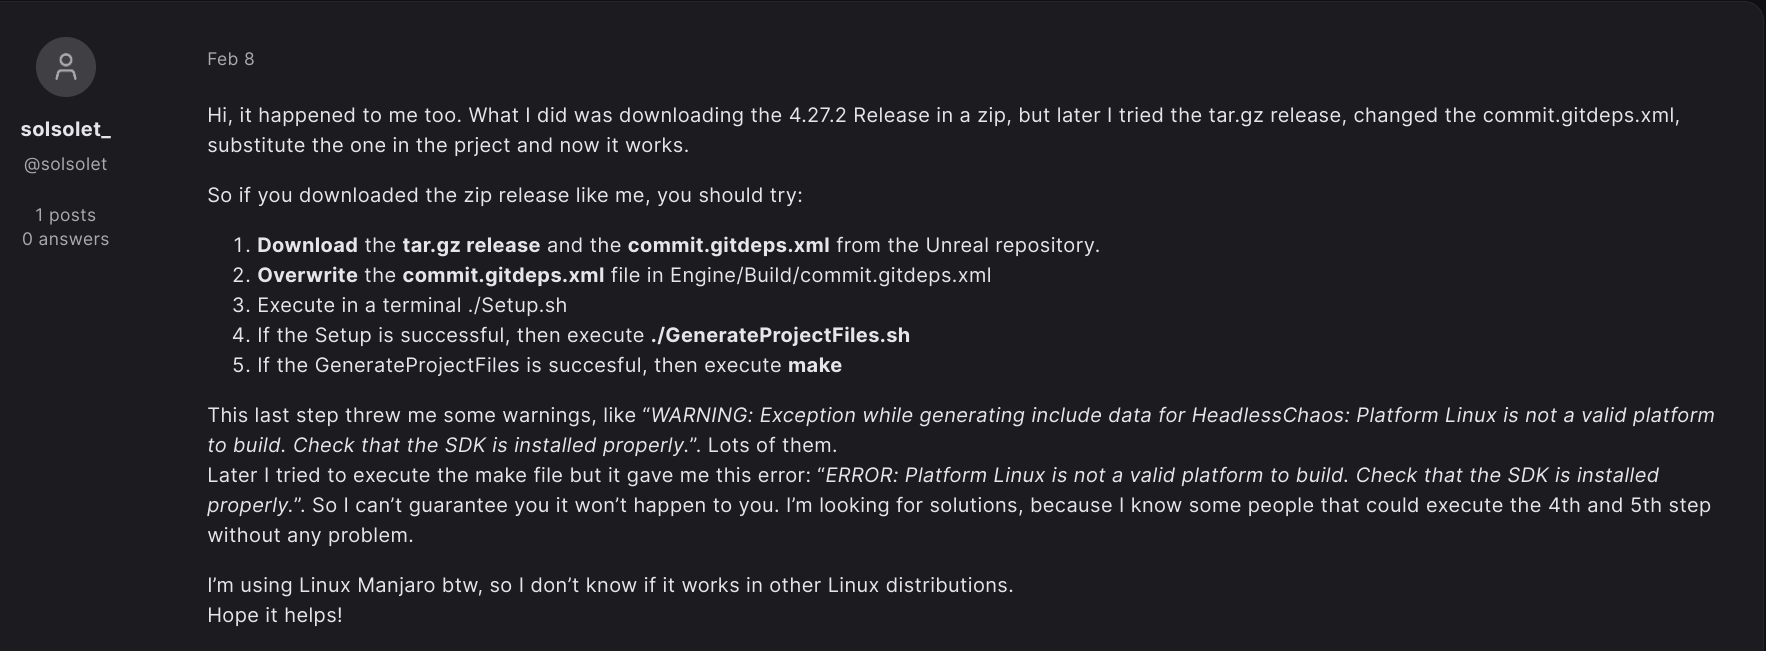1766x651 pixels.
Task: Select Engine/Build/commit.gitdeps.xml path text
Action: pyautogui.click(x=830, y=275)
